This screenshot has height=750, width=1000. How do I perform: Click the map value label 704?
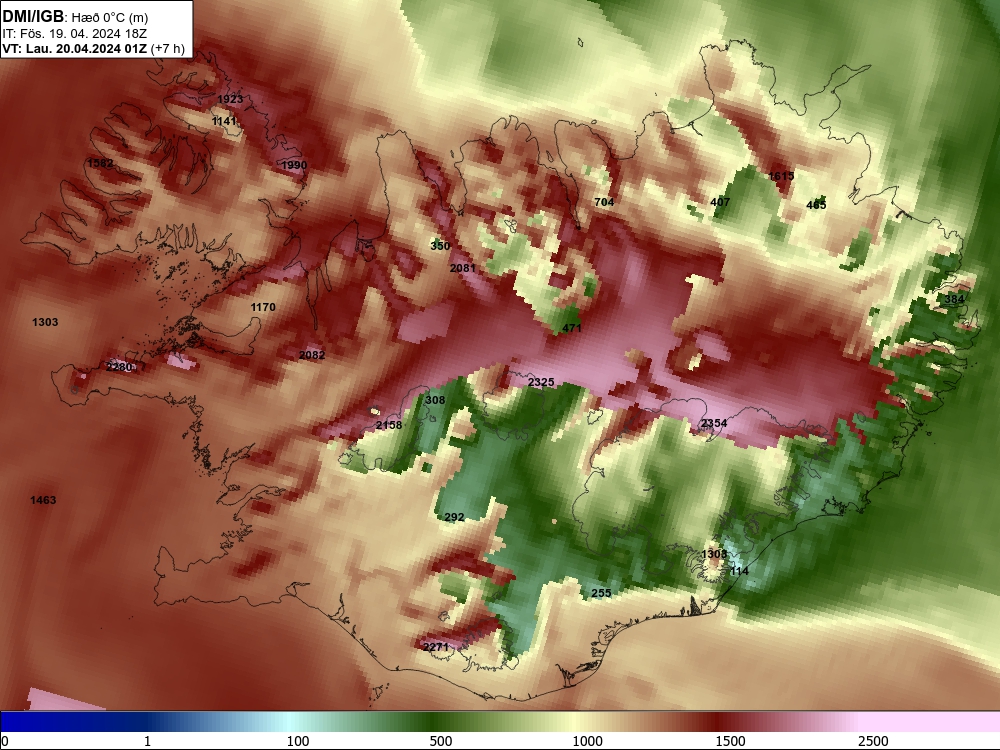pyautogui.click(x=604, y=202)
